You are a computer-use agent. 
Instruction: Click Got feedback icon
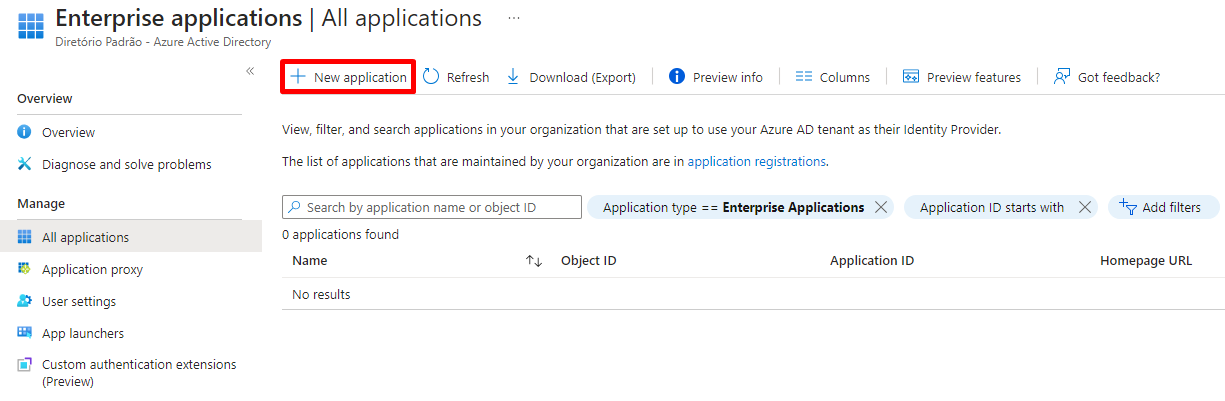click(x=1063, y=77)
